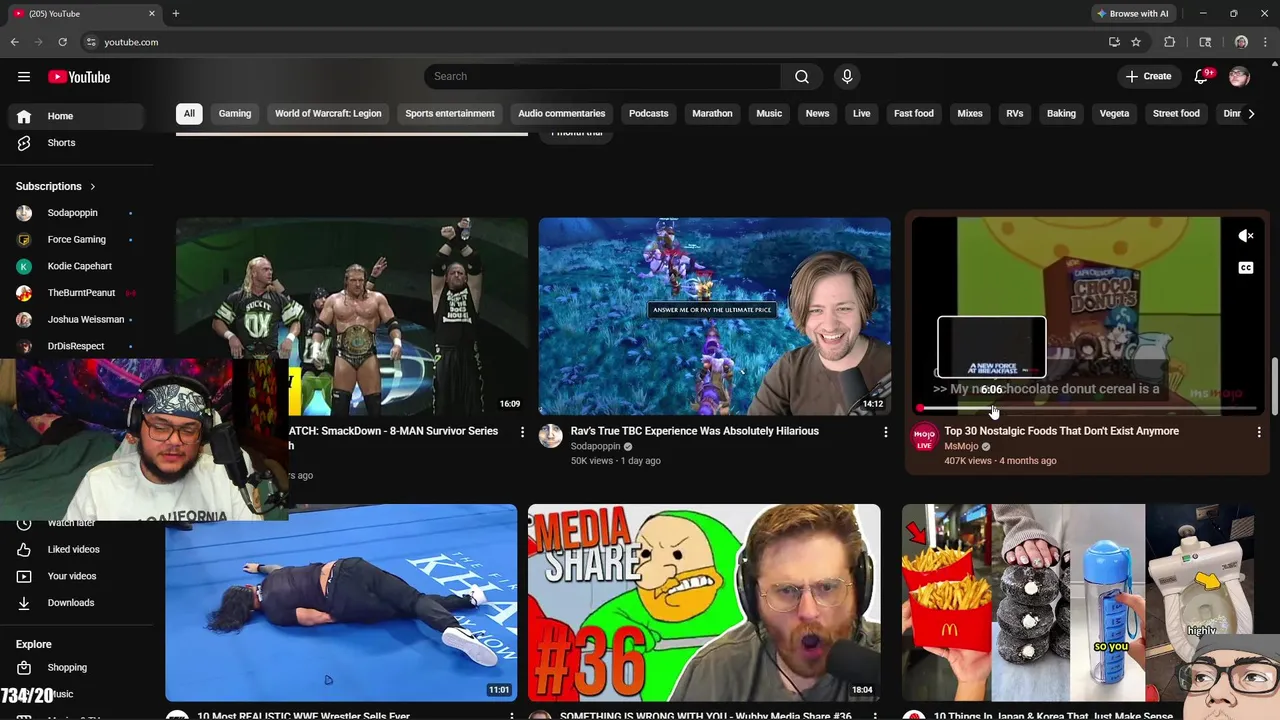Click the YouTube search field
The height and width of the screenshot is (720, 1280).
[x=603, y=77]
